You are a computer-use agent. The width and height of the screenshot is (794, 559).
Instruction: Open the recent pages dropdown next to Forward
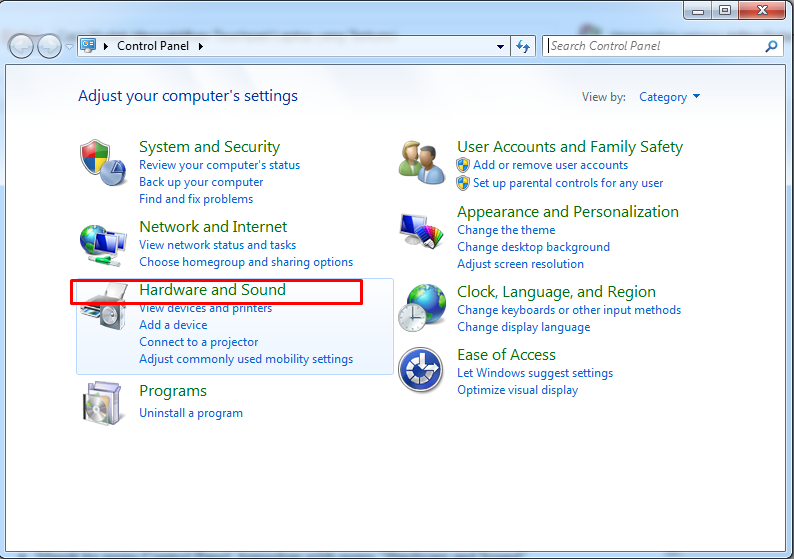[x=69, y=47]
